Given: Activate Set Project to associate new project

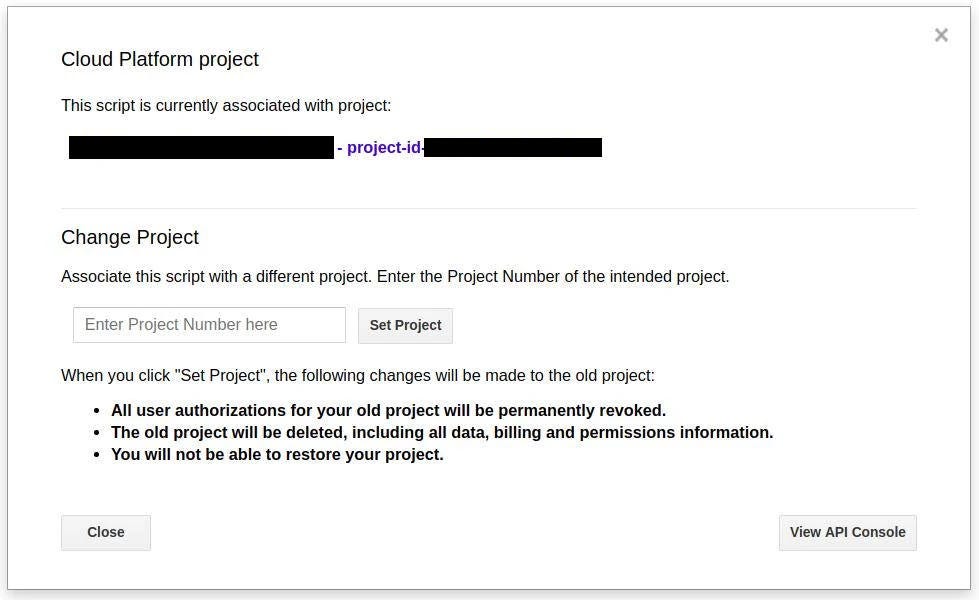Looking at the screenshot, I should click(405, 325).
